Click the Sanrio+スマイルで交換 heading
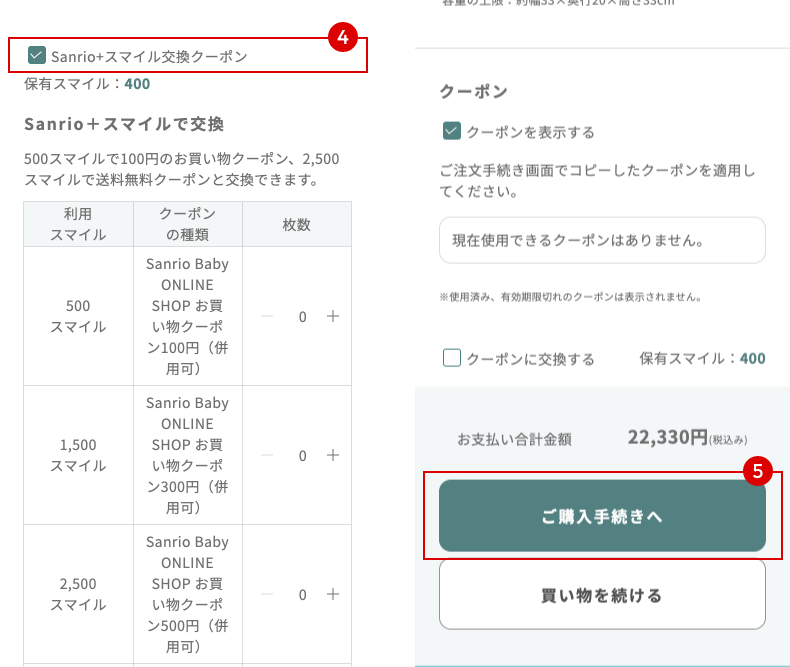Image resolution: width=790 pixels, height=667 pixels. pyautogui.click(x=124, y=124)
